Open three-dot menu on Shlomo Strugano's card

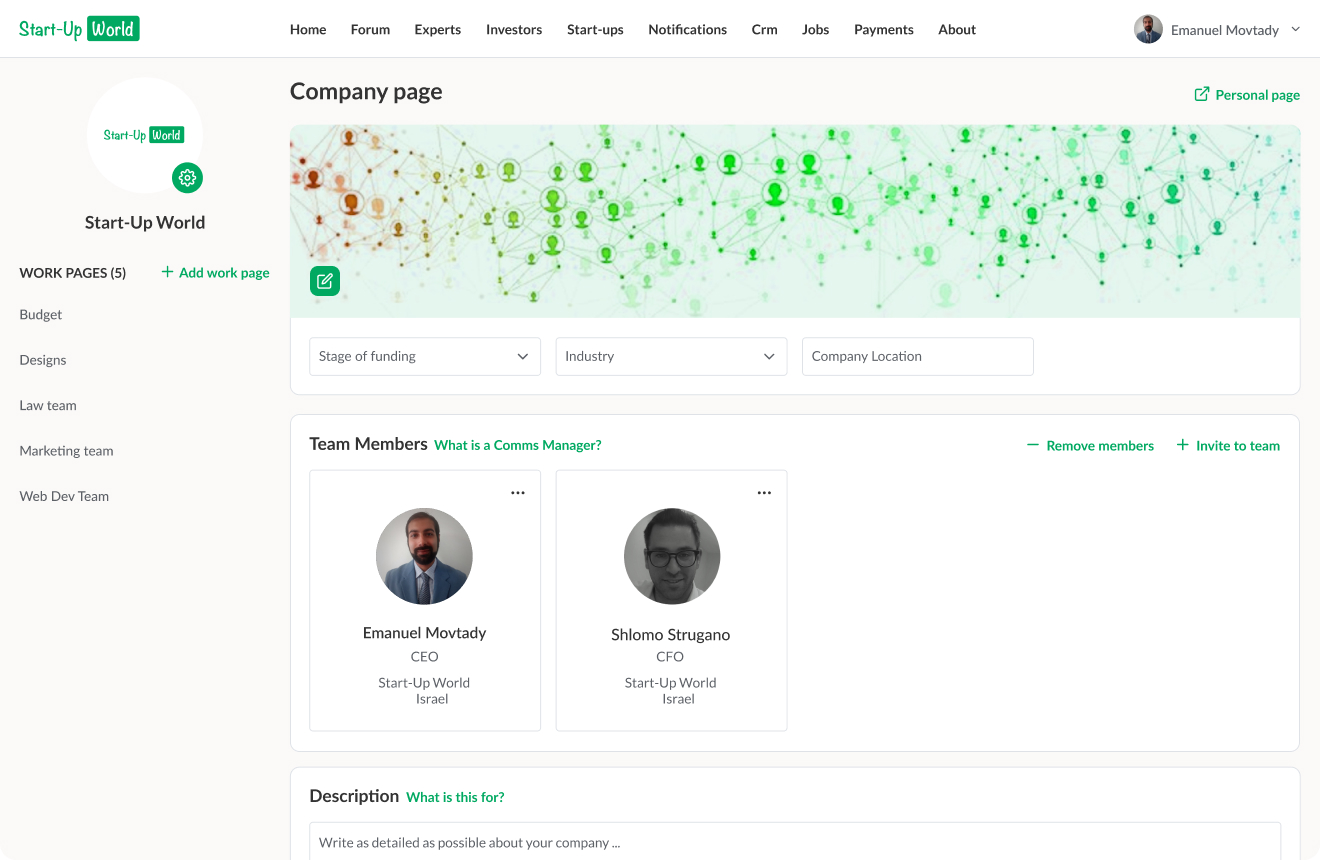[764, 493]
